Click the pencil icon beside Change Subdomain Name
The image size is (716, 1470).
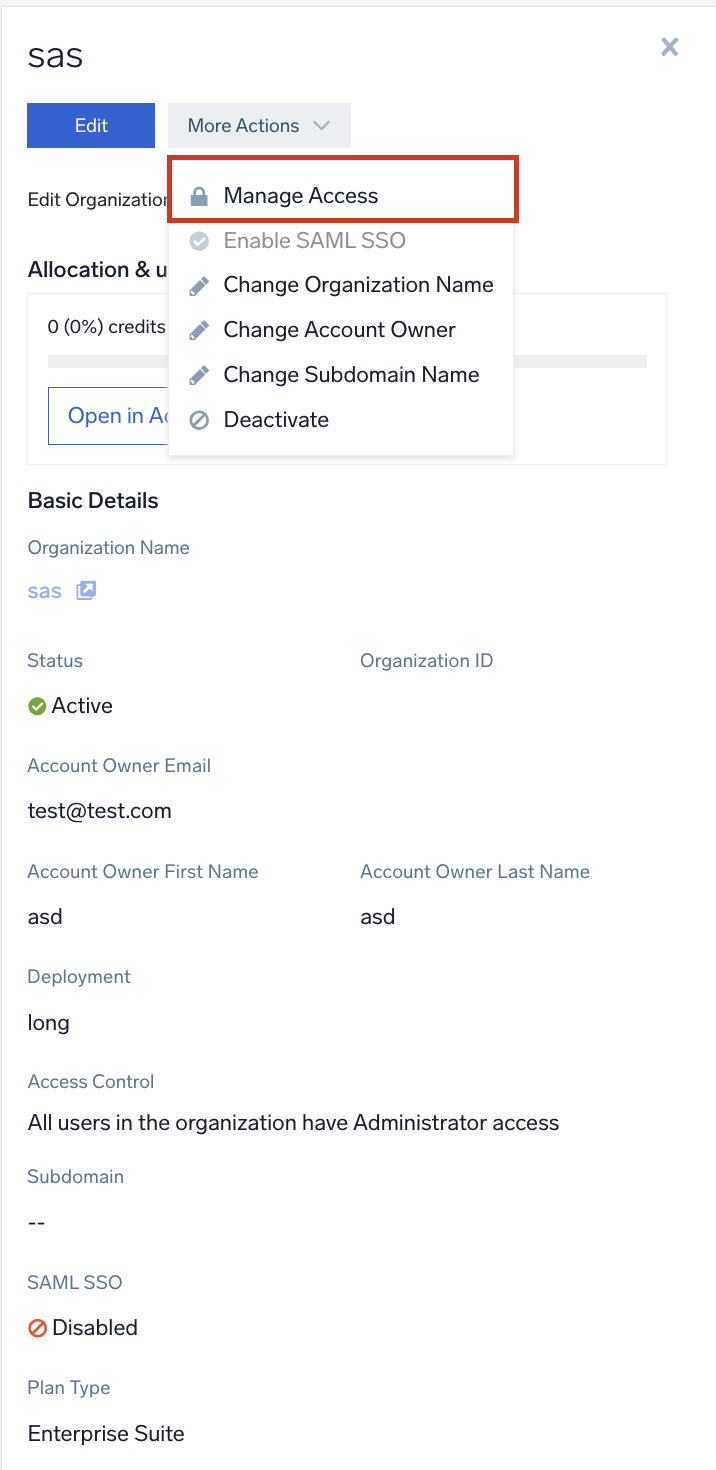[197, 375]
